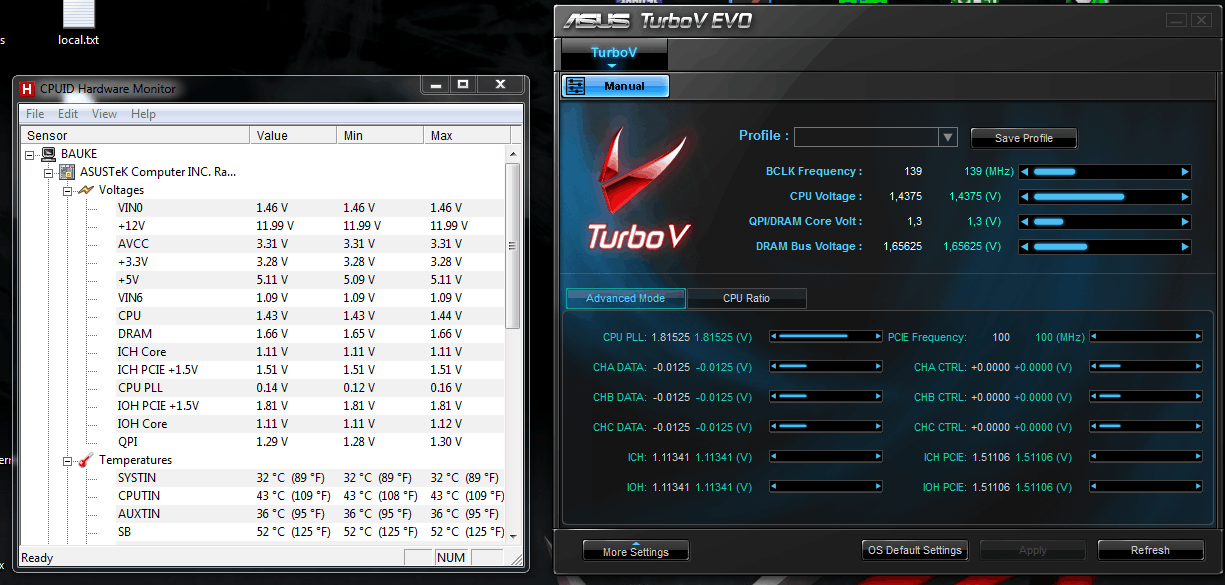Click the HWMonitor title bar icon
This screenshot has width=1225, height=585.
27,88
